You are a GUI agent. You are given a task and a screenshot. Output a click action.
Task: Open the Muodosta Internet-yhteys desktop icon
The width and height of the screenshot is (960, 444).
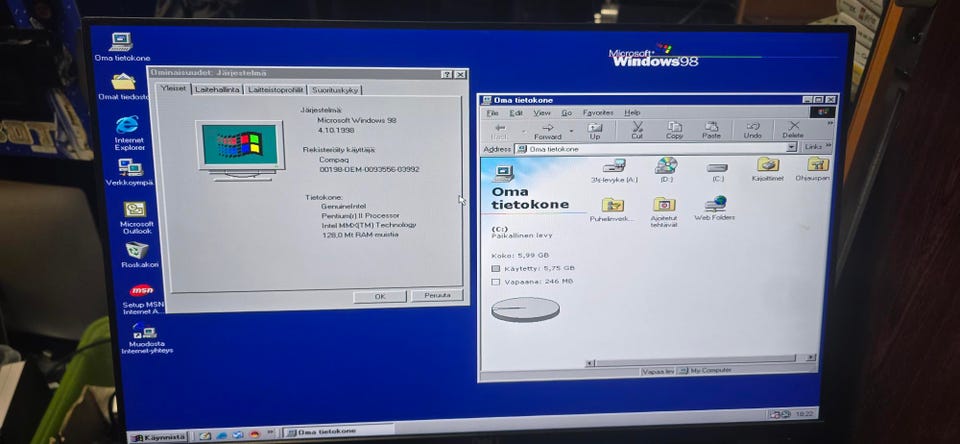click(x=146, y=338)
